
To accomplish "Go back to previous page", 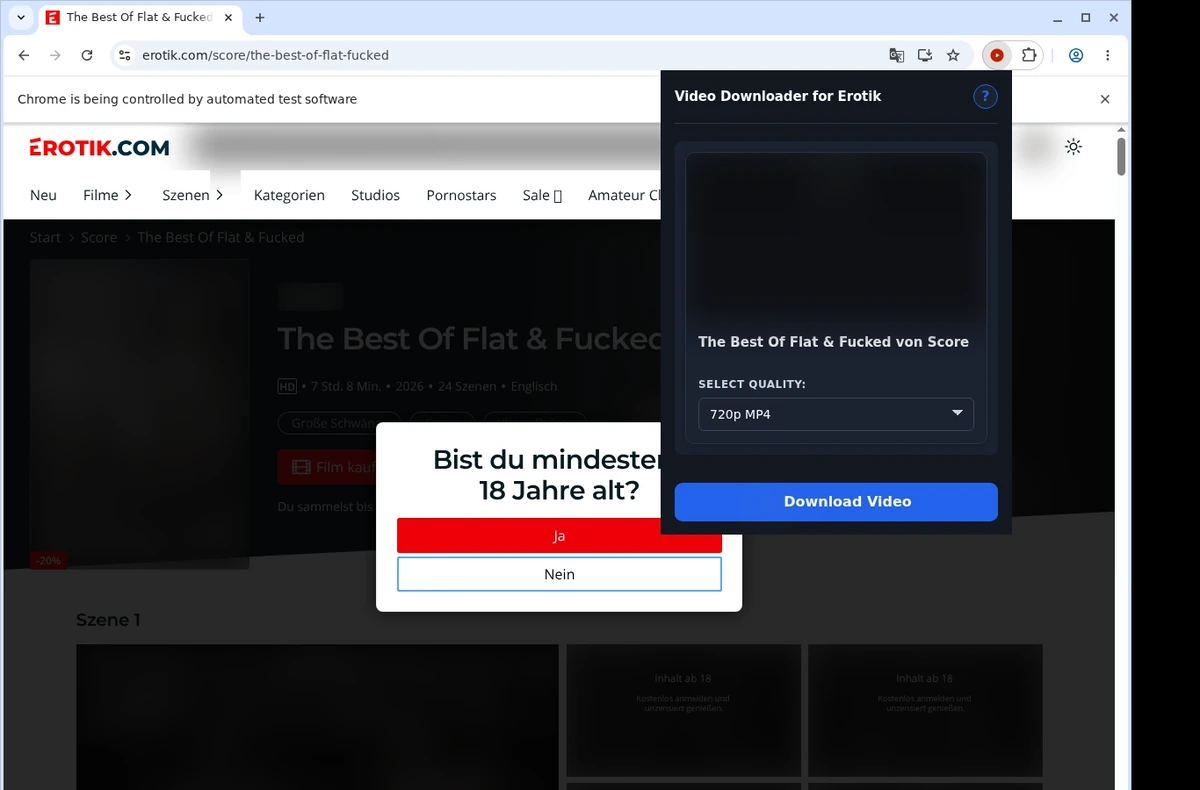I will pos(24,55).
